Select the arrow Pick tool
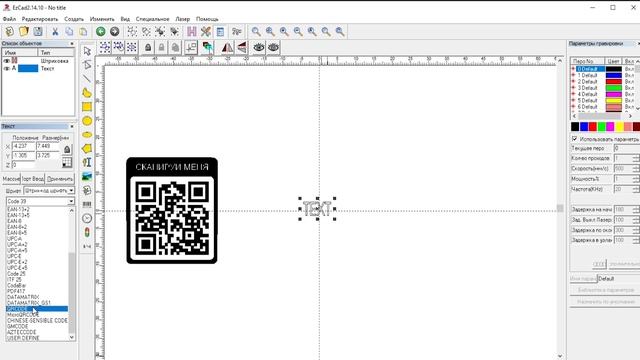The height and width of the screenshot is (360, 640). [87, 51]
